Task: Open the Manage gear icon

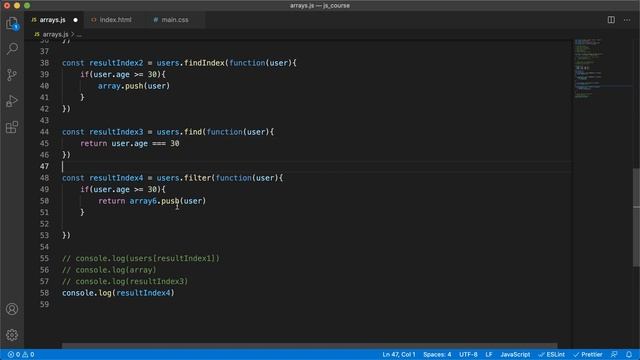Action: tap(12, 335)
